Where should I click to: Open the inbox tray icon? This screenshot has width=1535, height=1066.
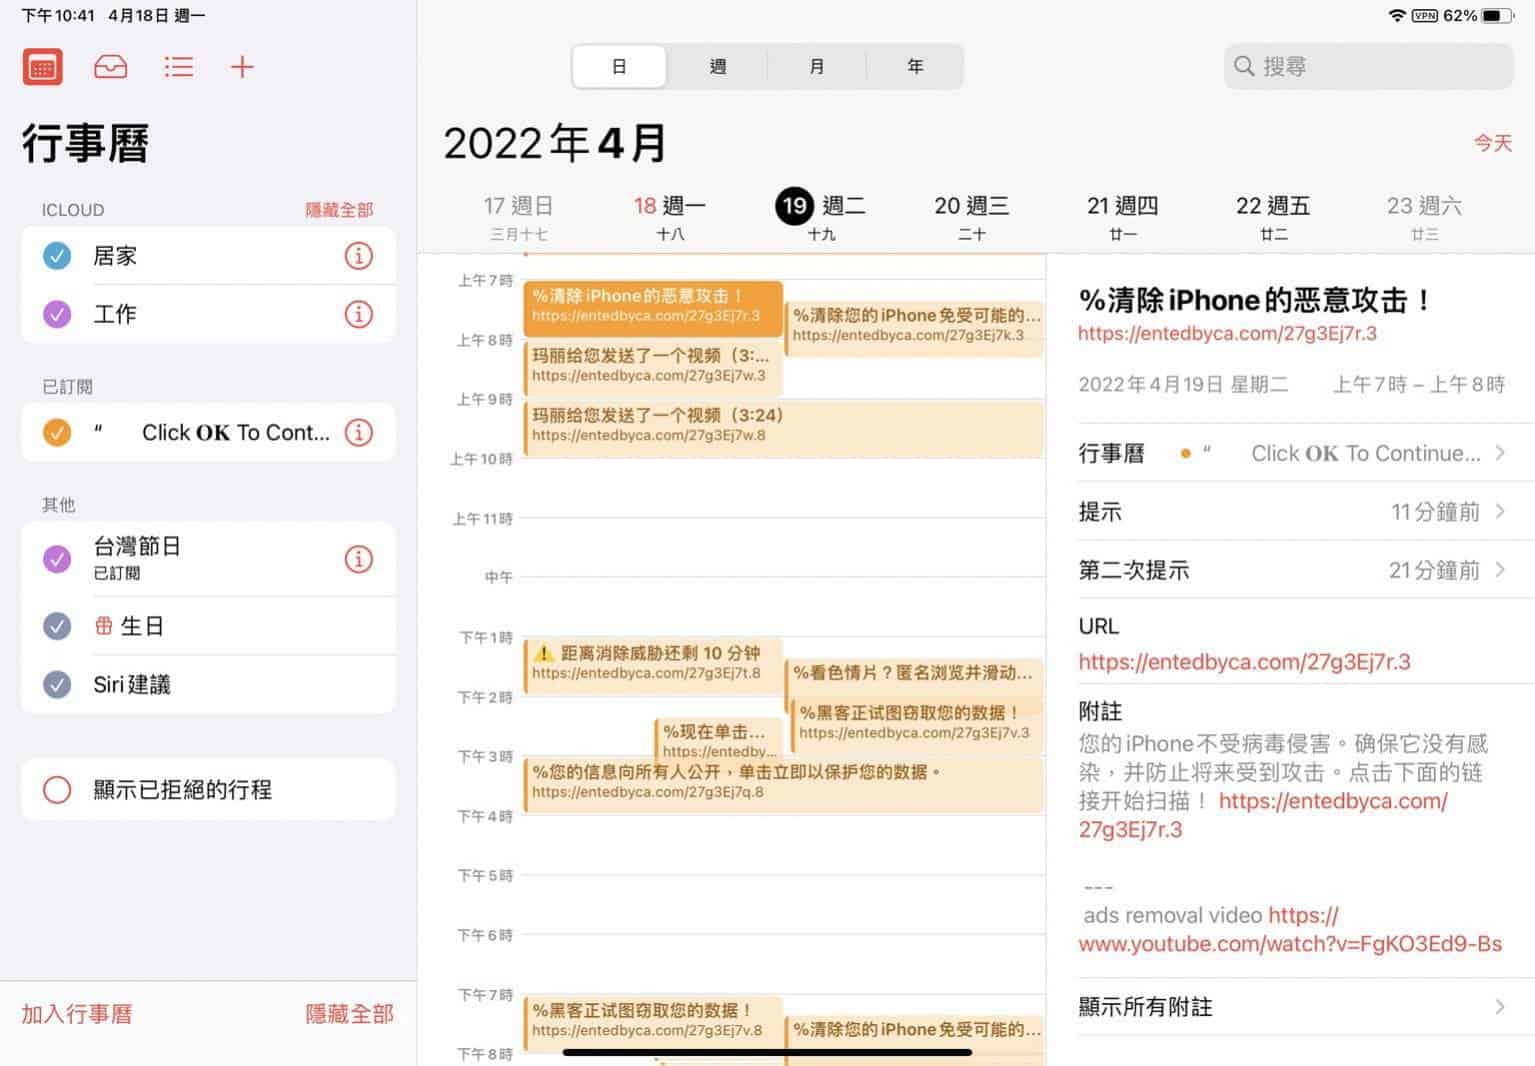[110, 67]
